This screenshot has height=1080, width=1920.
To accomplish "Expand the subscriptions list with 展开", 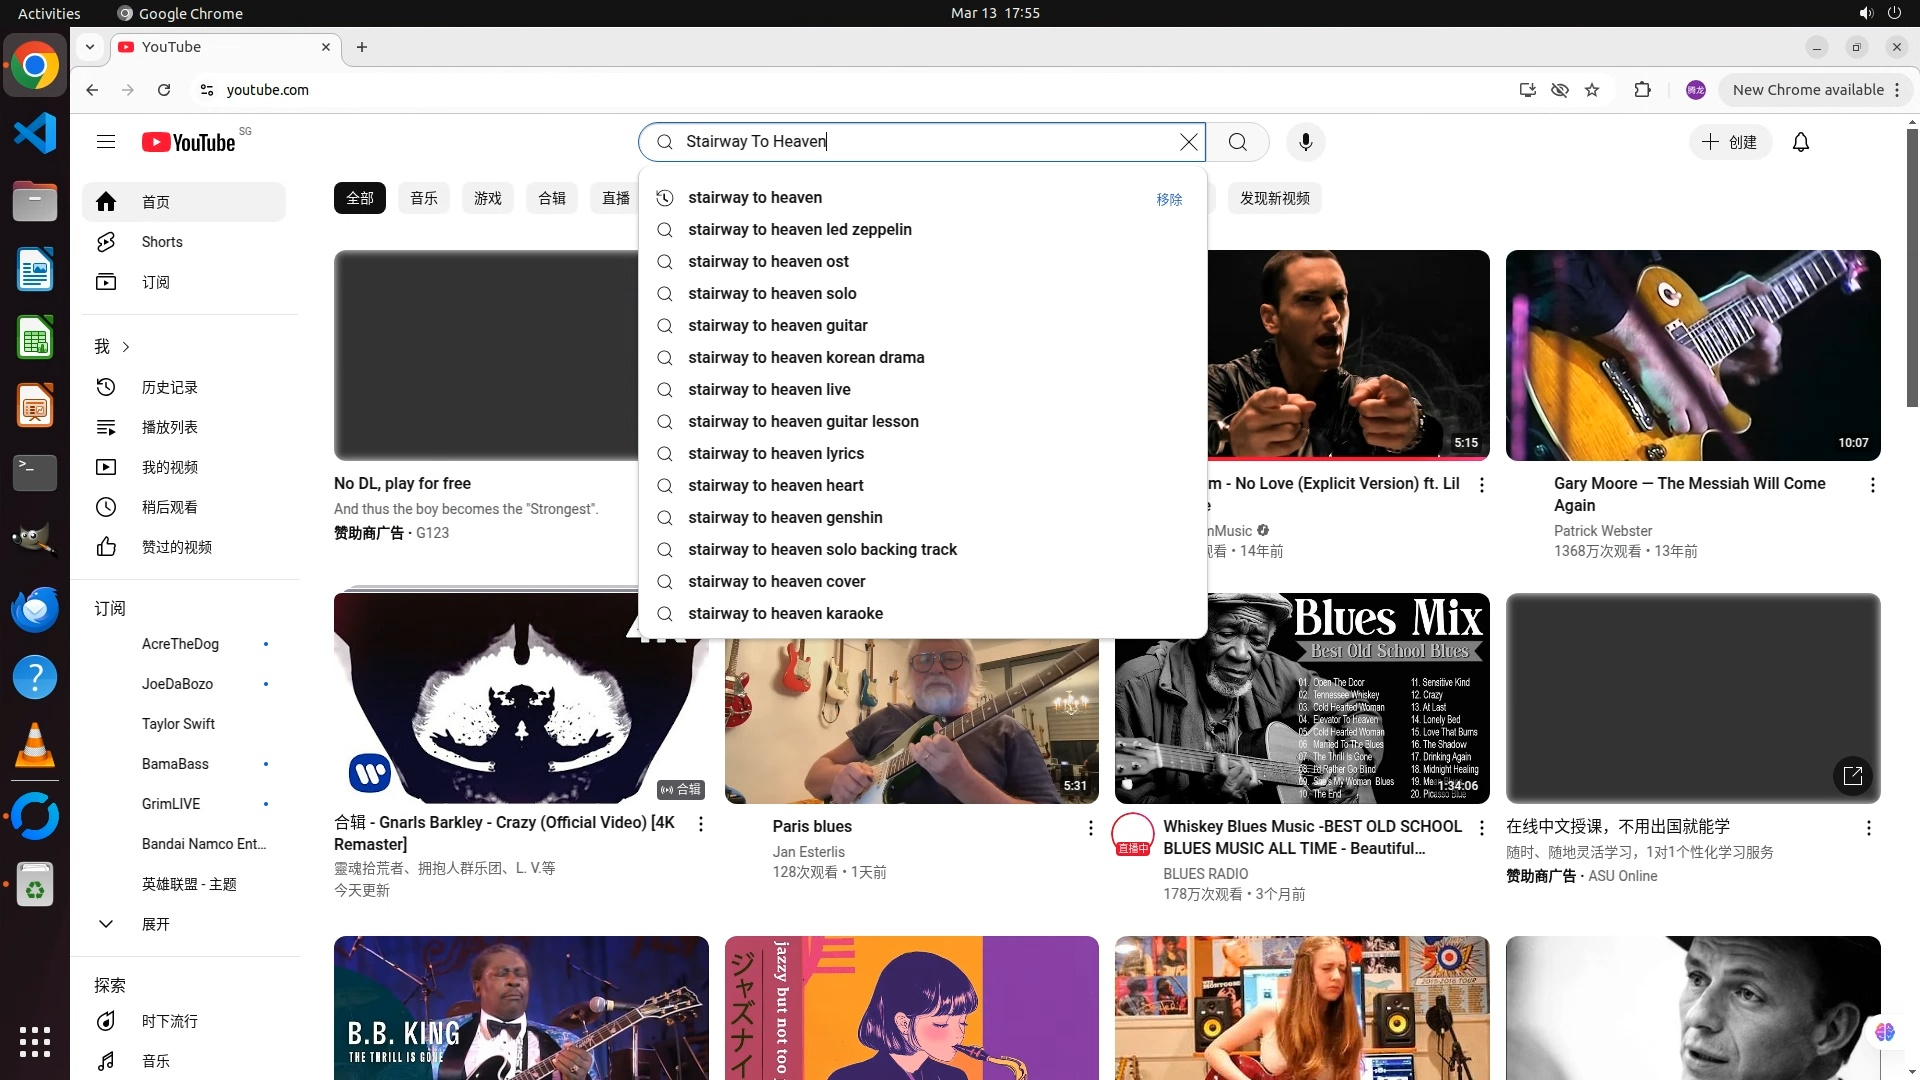I will [155, 924].
